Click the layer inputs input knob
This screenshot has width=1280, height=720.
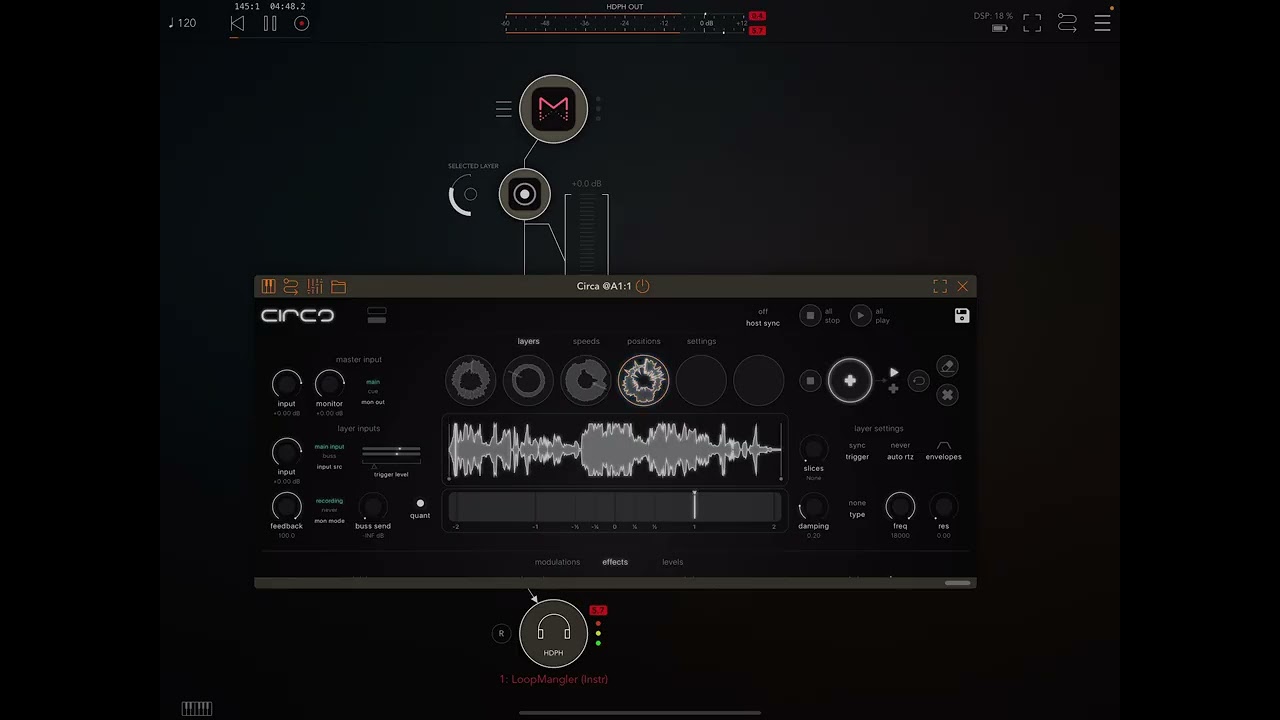tap(286, 452)
